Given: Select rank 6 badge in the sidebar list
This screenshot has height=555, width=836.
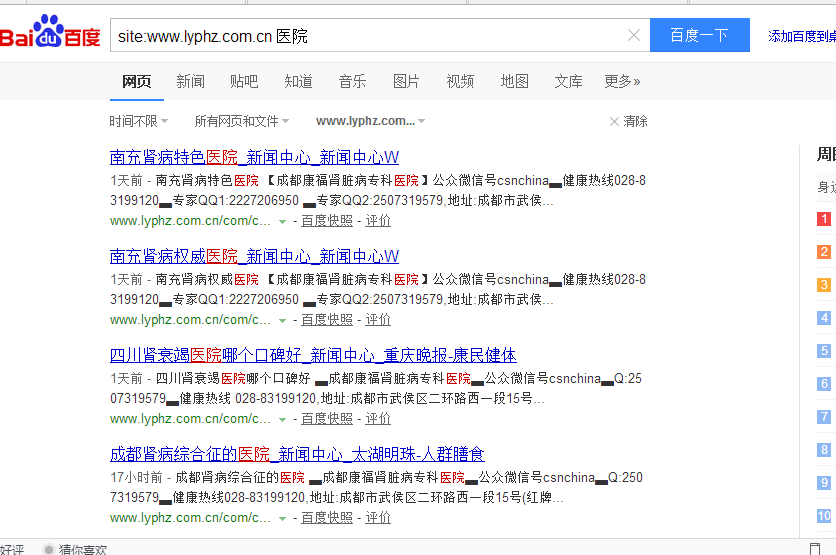Looking at the screenshot, I should point(824,384).
